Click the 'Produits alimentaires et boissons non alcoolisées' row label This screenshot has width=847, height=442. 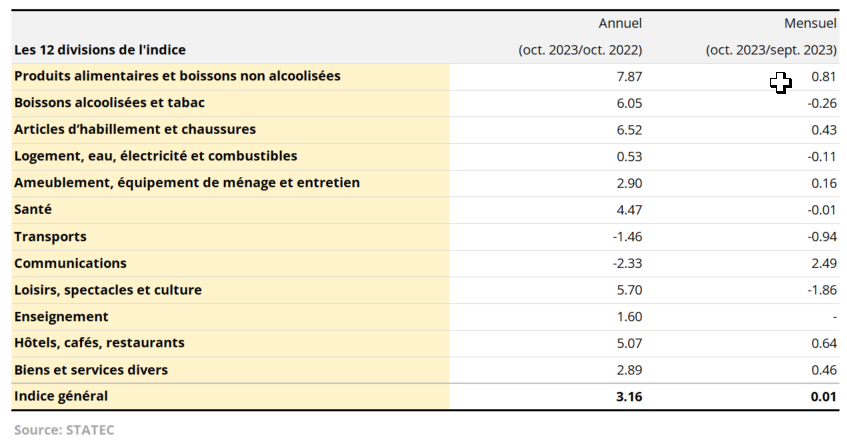[x=177, y=76]
